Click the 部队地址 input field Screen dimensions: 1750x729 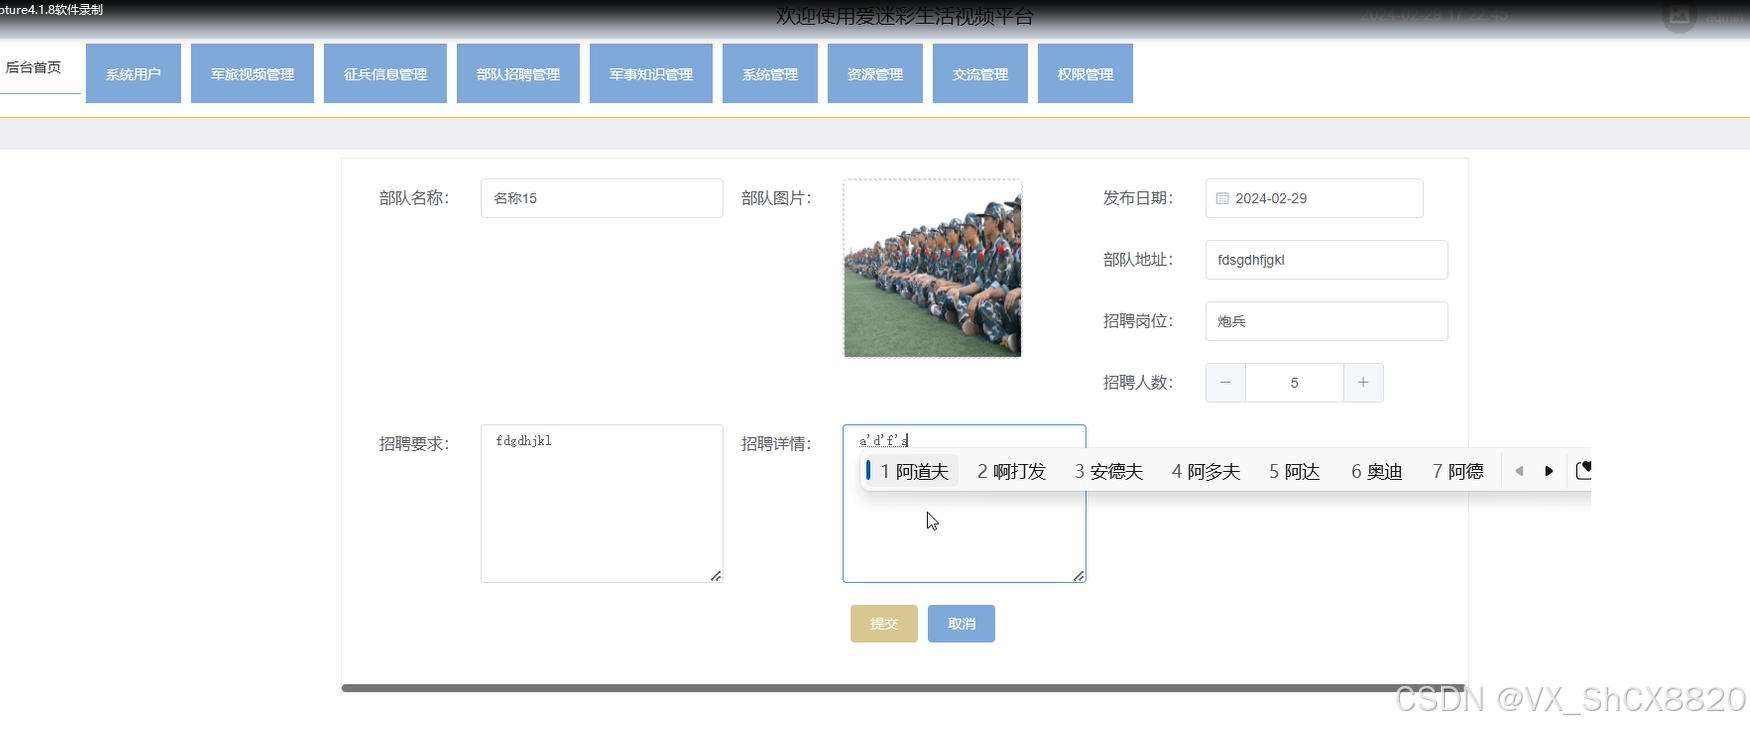point(1326,260)
